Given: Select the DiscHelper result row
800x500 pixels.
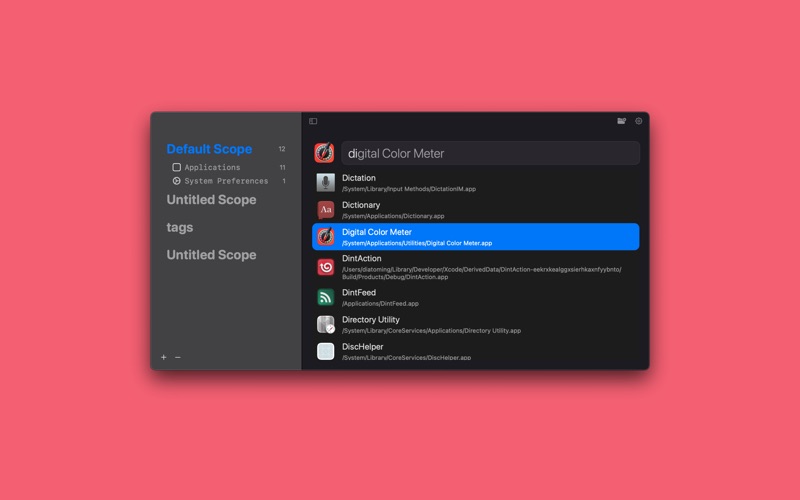Looking at the screenshot, I should [x=476, y=352].
